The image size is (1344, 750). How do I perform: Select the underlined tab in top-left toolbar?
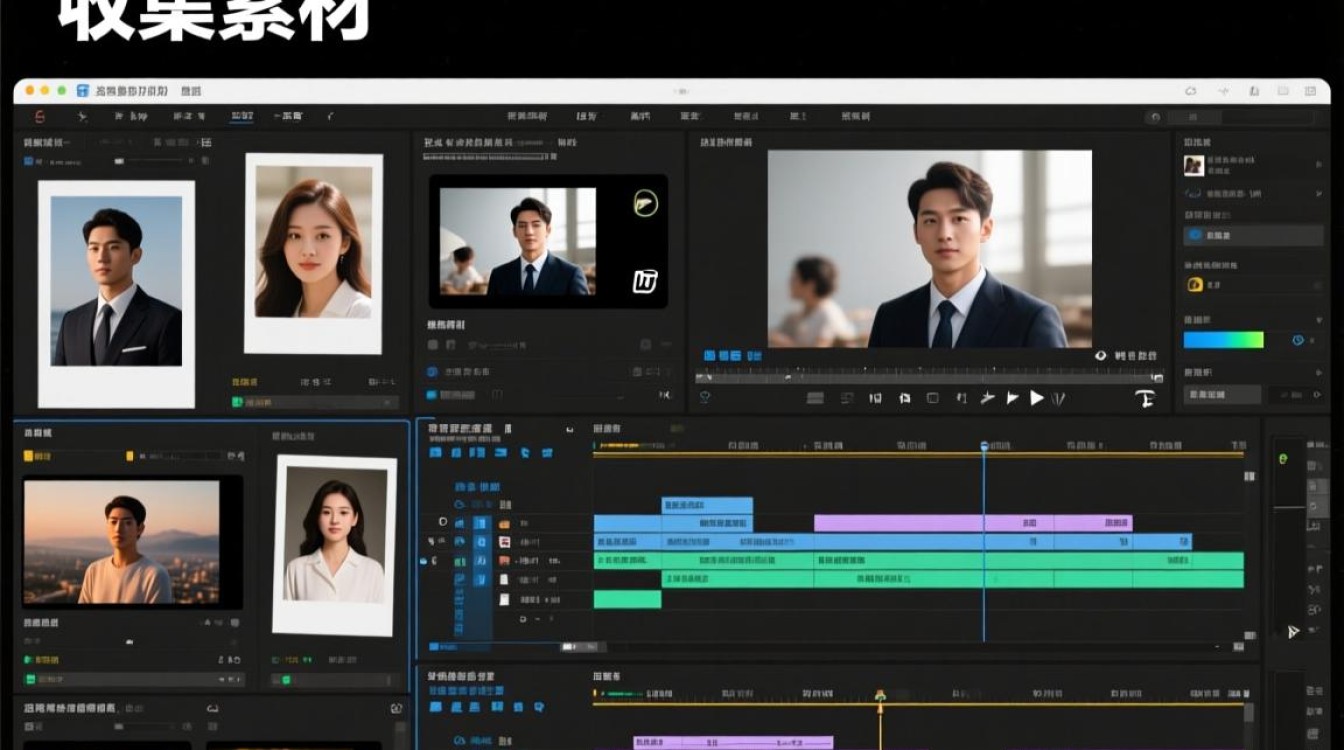(x=241, y=117)
